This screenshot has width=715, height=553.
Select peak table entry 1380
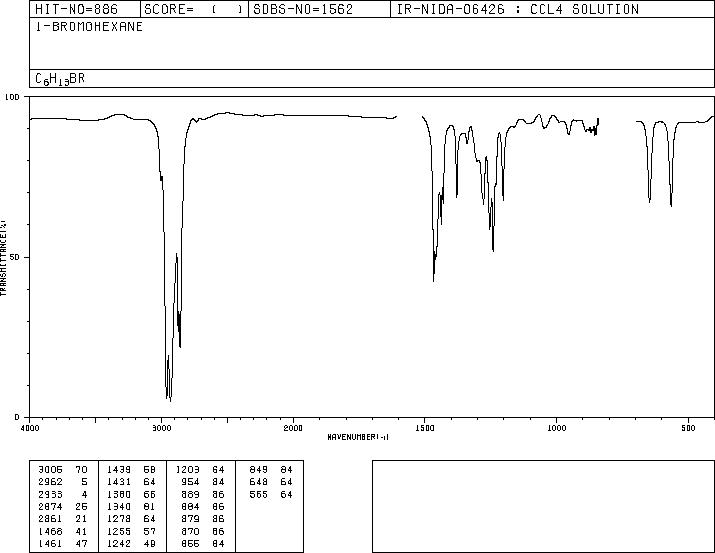(119, 494)
